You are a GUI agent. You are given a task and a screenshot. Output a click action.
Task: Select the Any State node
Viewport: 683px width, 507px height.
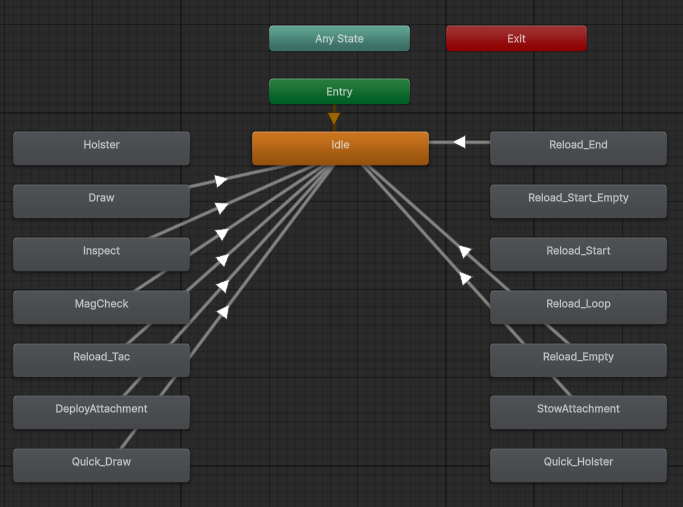click(339, 38)
